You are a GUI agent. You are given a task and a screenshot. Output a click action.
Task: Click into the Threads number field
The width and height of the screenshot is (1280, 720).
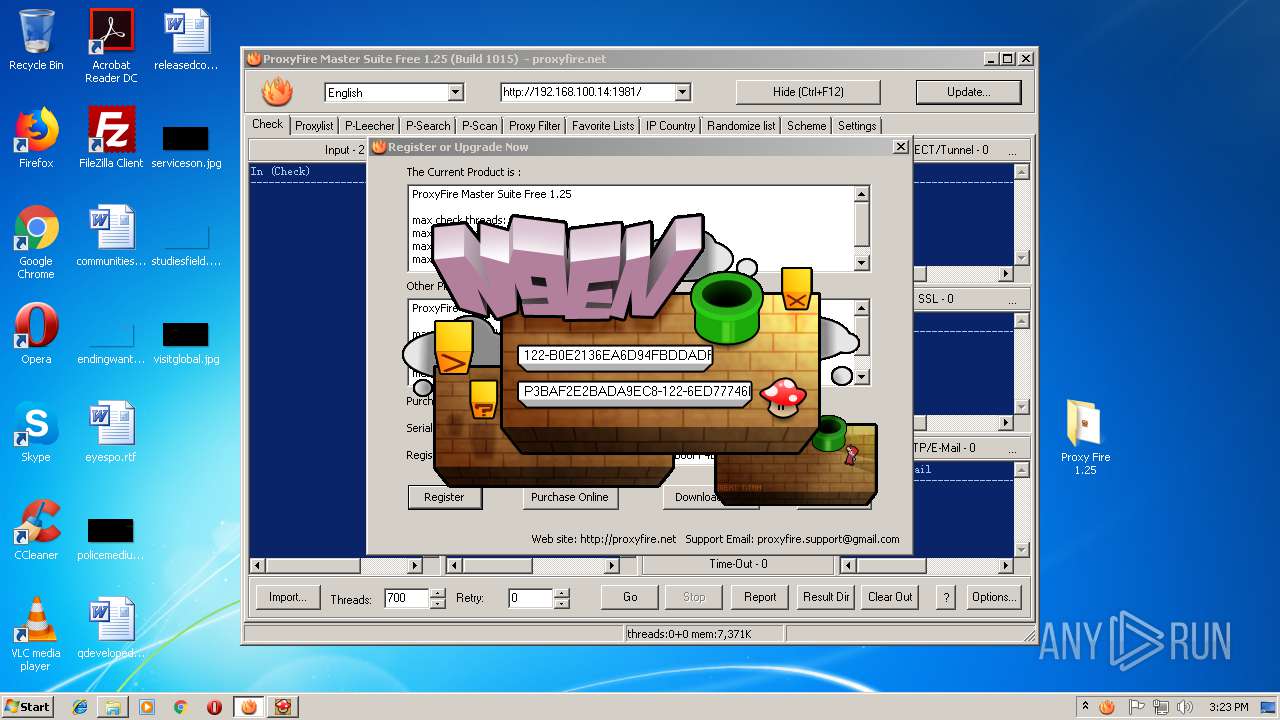[406, 598]
